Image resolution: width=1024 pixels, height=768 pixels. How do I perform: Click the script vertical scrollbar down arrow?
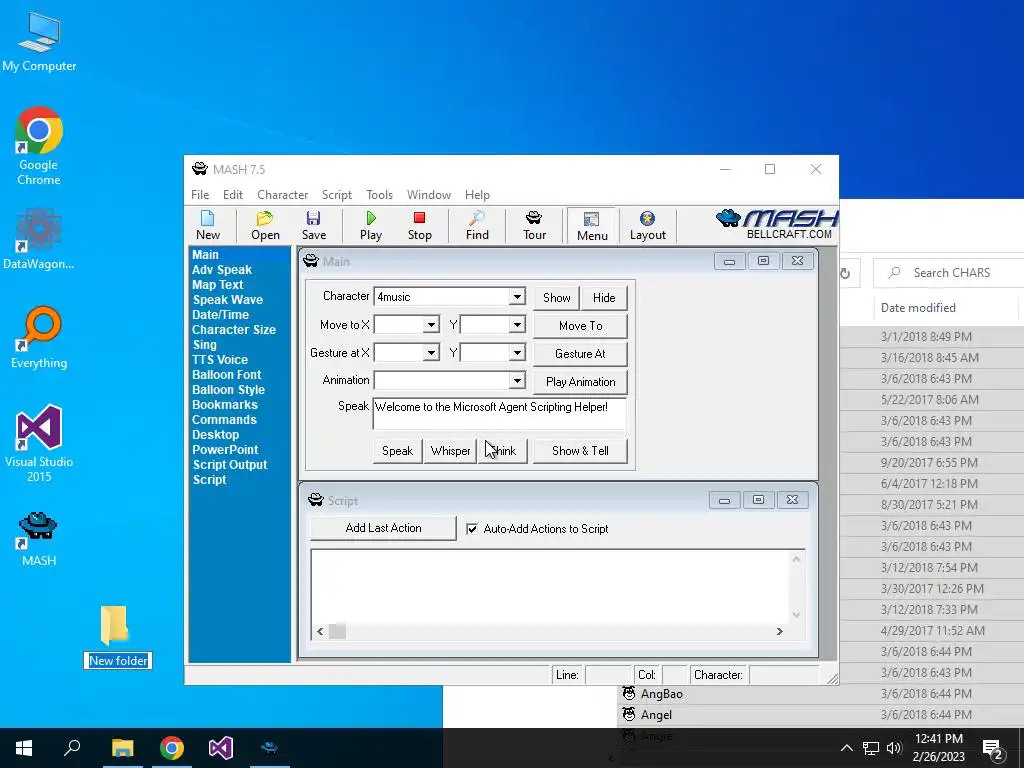click(796, 615)
